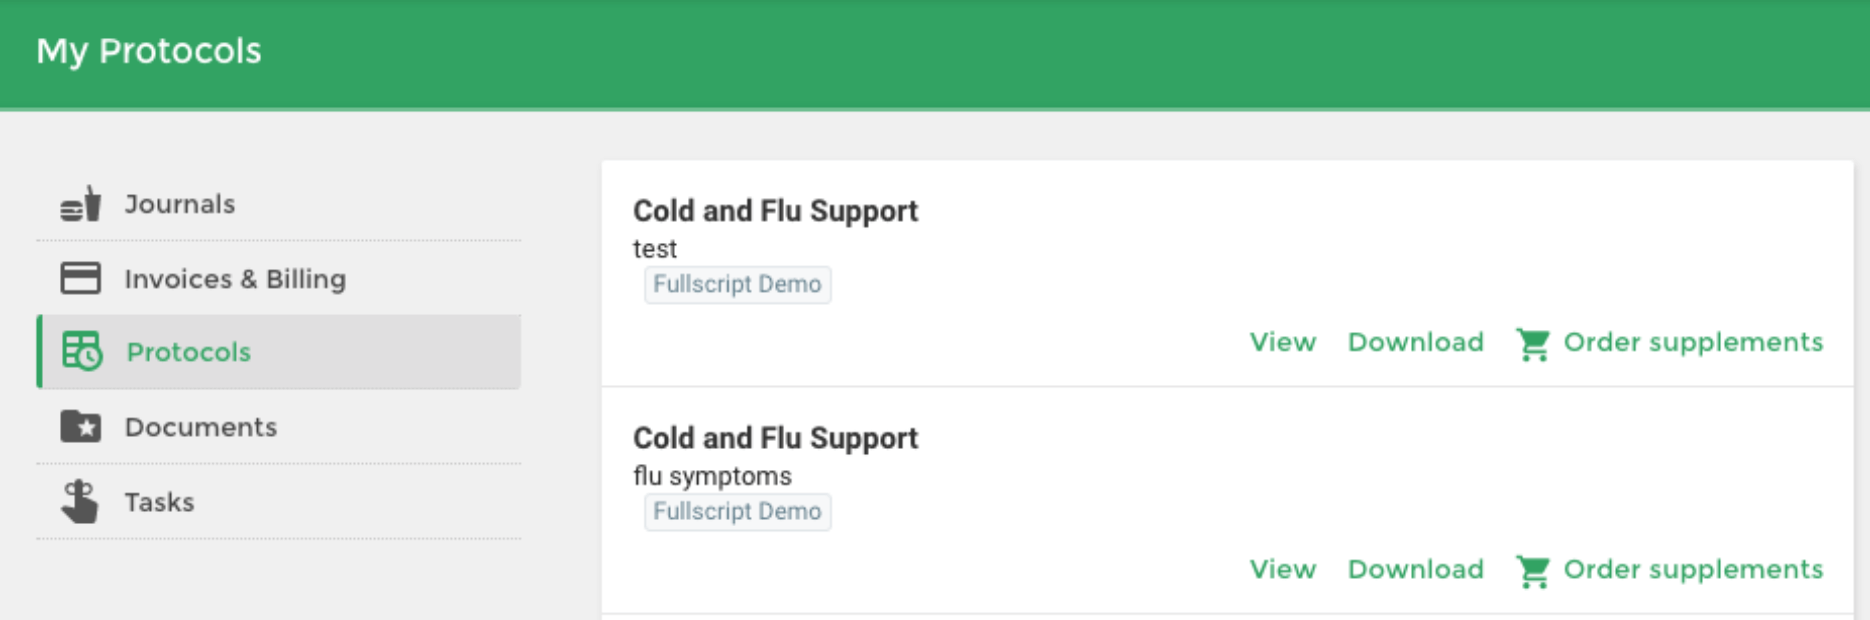Click the Tasks hand-pointer icon
Viewport: 1870px width, 620px height.
pos(80,501)
